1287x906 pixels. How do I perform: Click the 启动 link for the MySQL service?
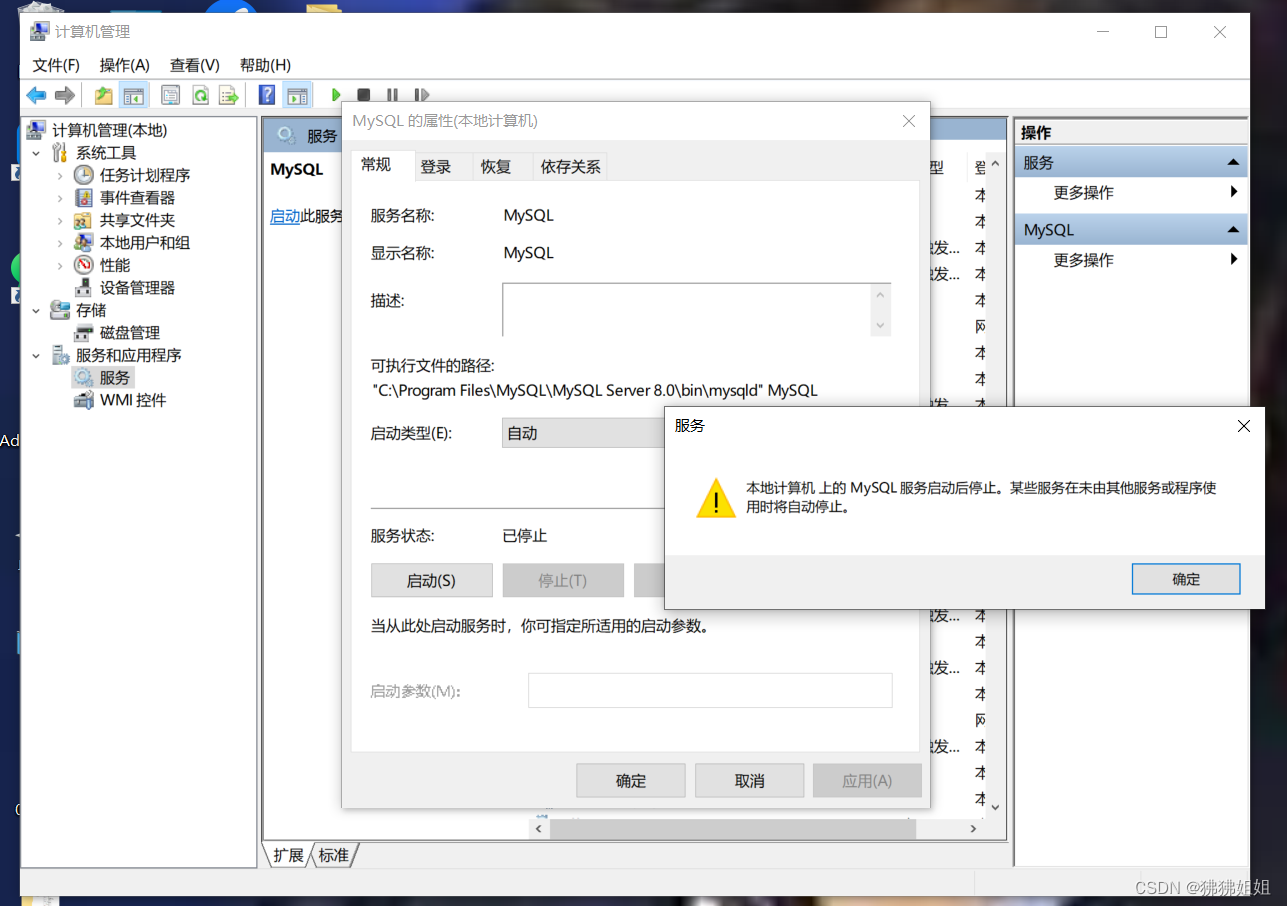point(285,216)
